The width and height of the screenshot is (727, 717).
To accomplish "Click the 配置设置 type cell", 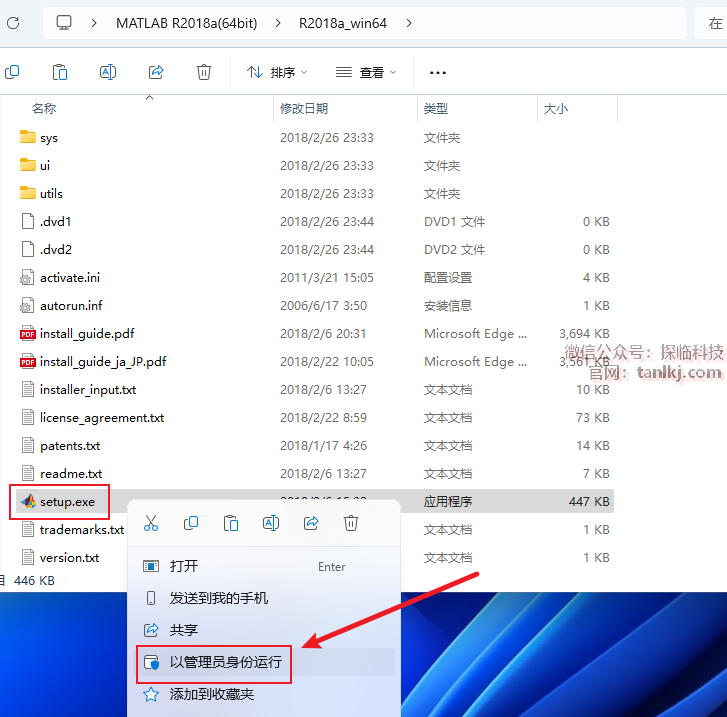I will point(448,277).
